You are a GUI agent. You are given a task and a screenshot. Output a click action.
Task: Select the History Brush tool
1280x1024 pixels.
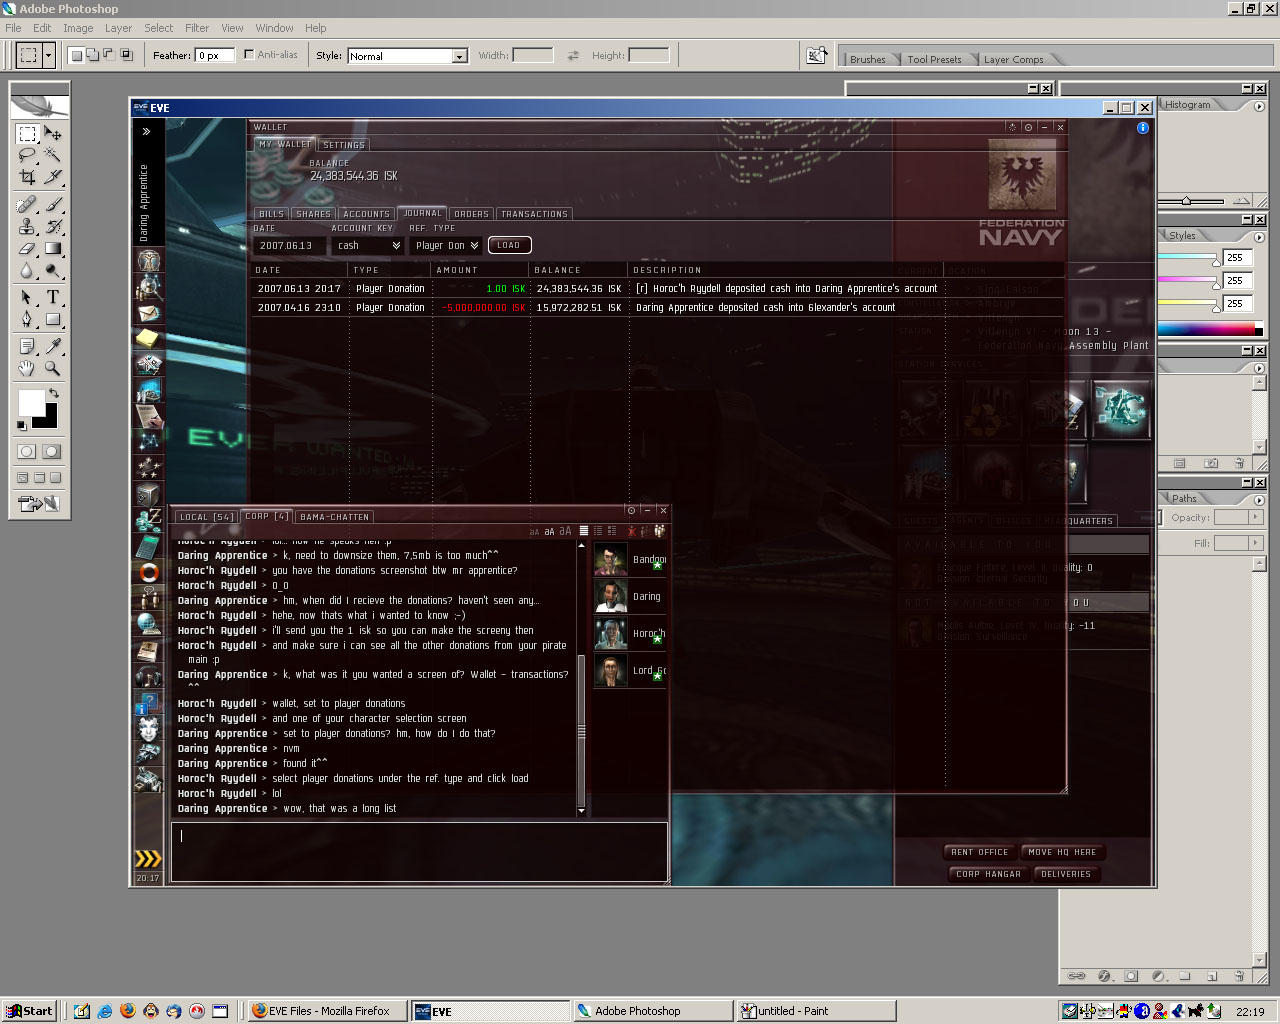coord(53,227)
